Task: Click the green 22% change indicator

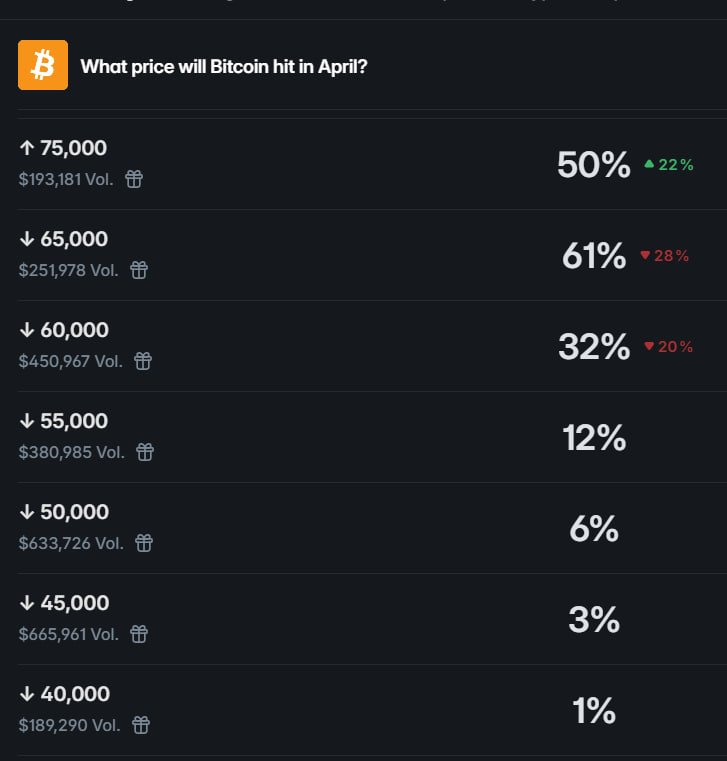Action: (669, 165)
